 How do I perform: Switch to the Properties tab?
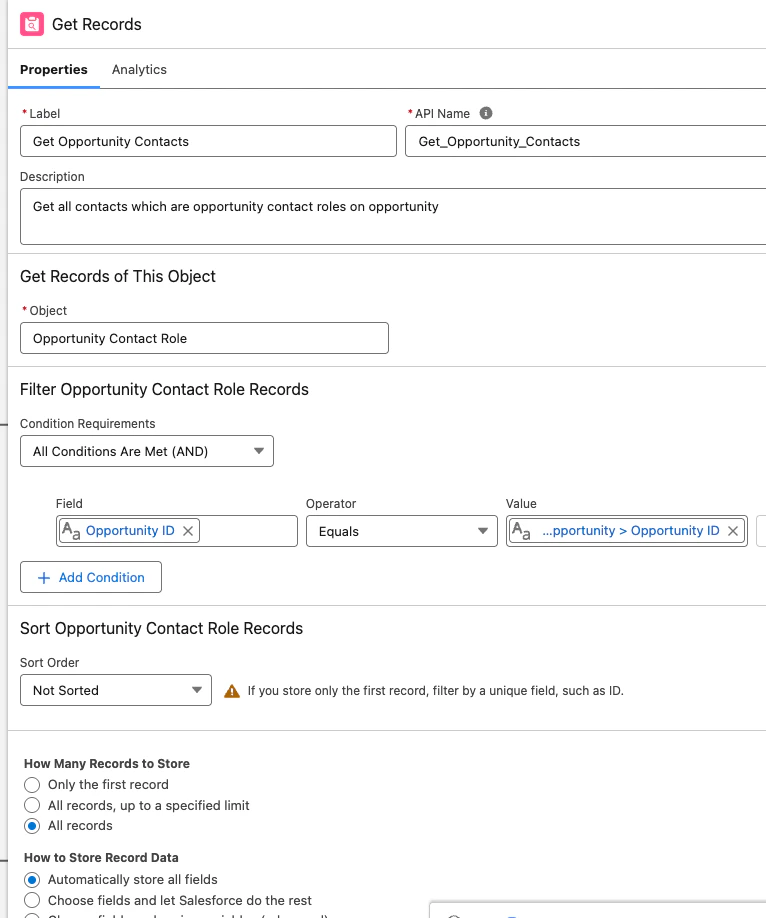54,70
